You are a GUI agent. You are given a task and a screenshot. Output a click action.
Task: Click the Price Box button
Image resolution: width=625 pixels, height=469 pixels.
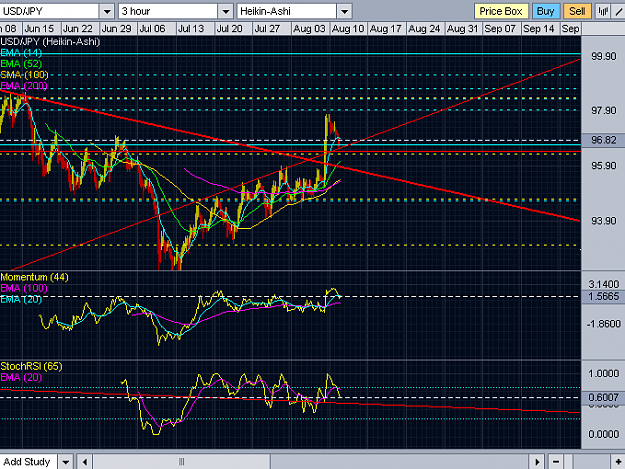point(501,11)
